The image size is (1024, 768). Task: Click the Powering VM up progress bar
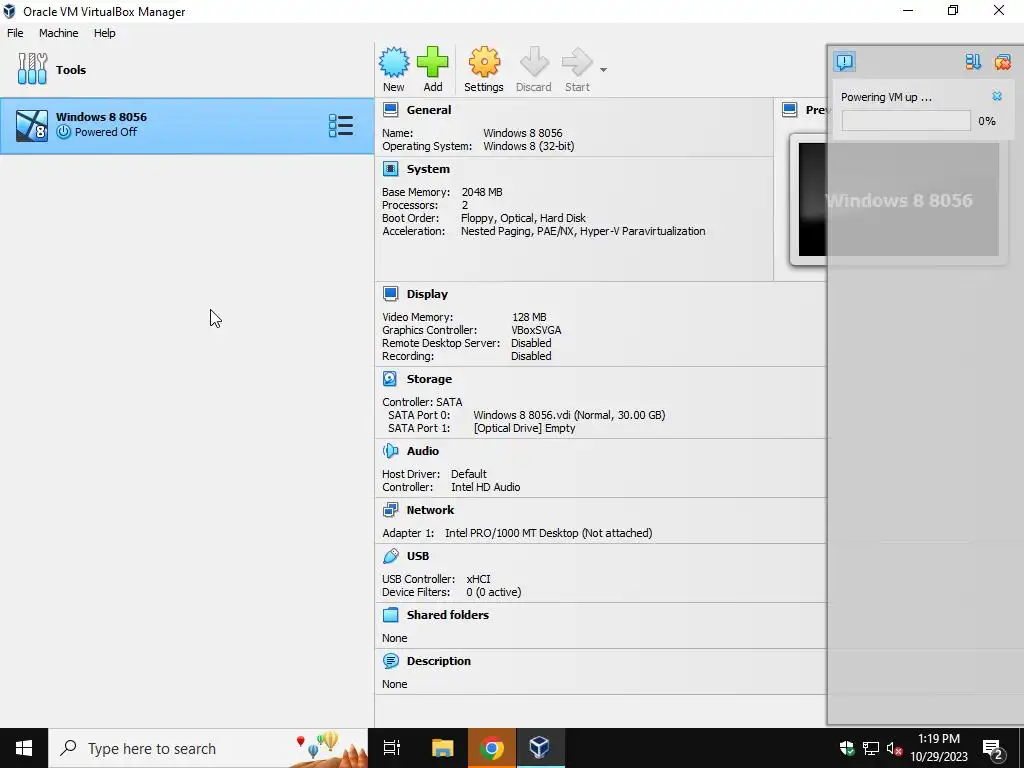[x=906, y=121]
